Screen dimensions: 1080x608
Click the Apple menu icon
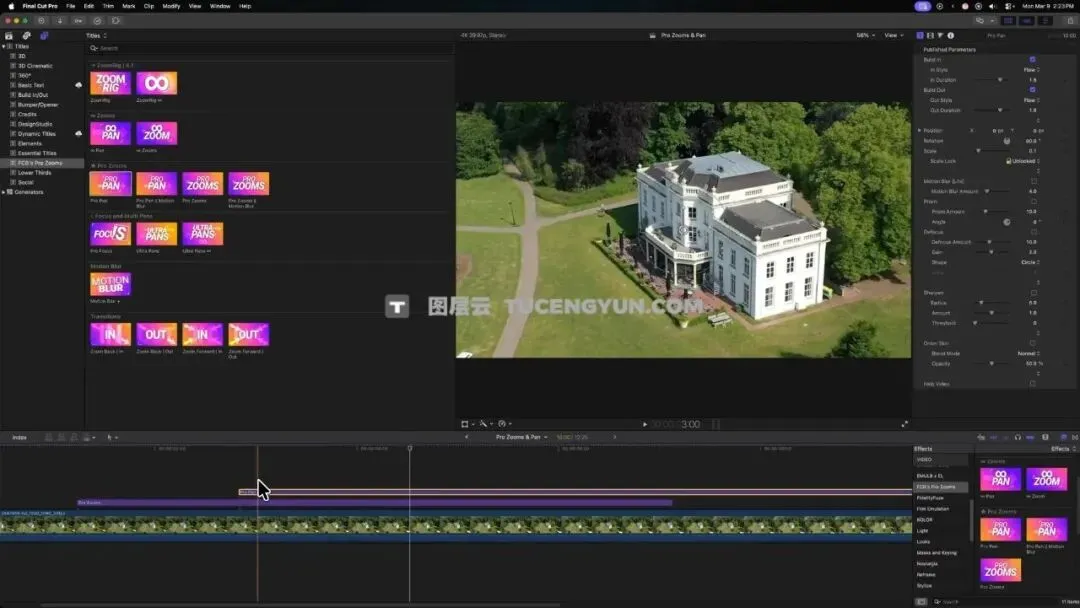pyautogui.click(x=10, y=6)
